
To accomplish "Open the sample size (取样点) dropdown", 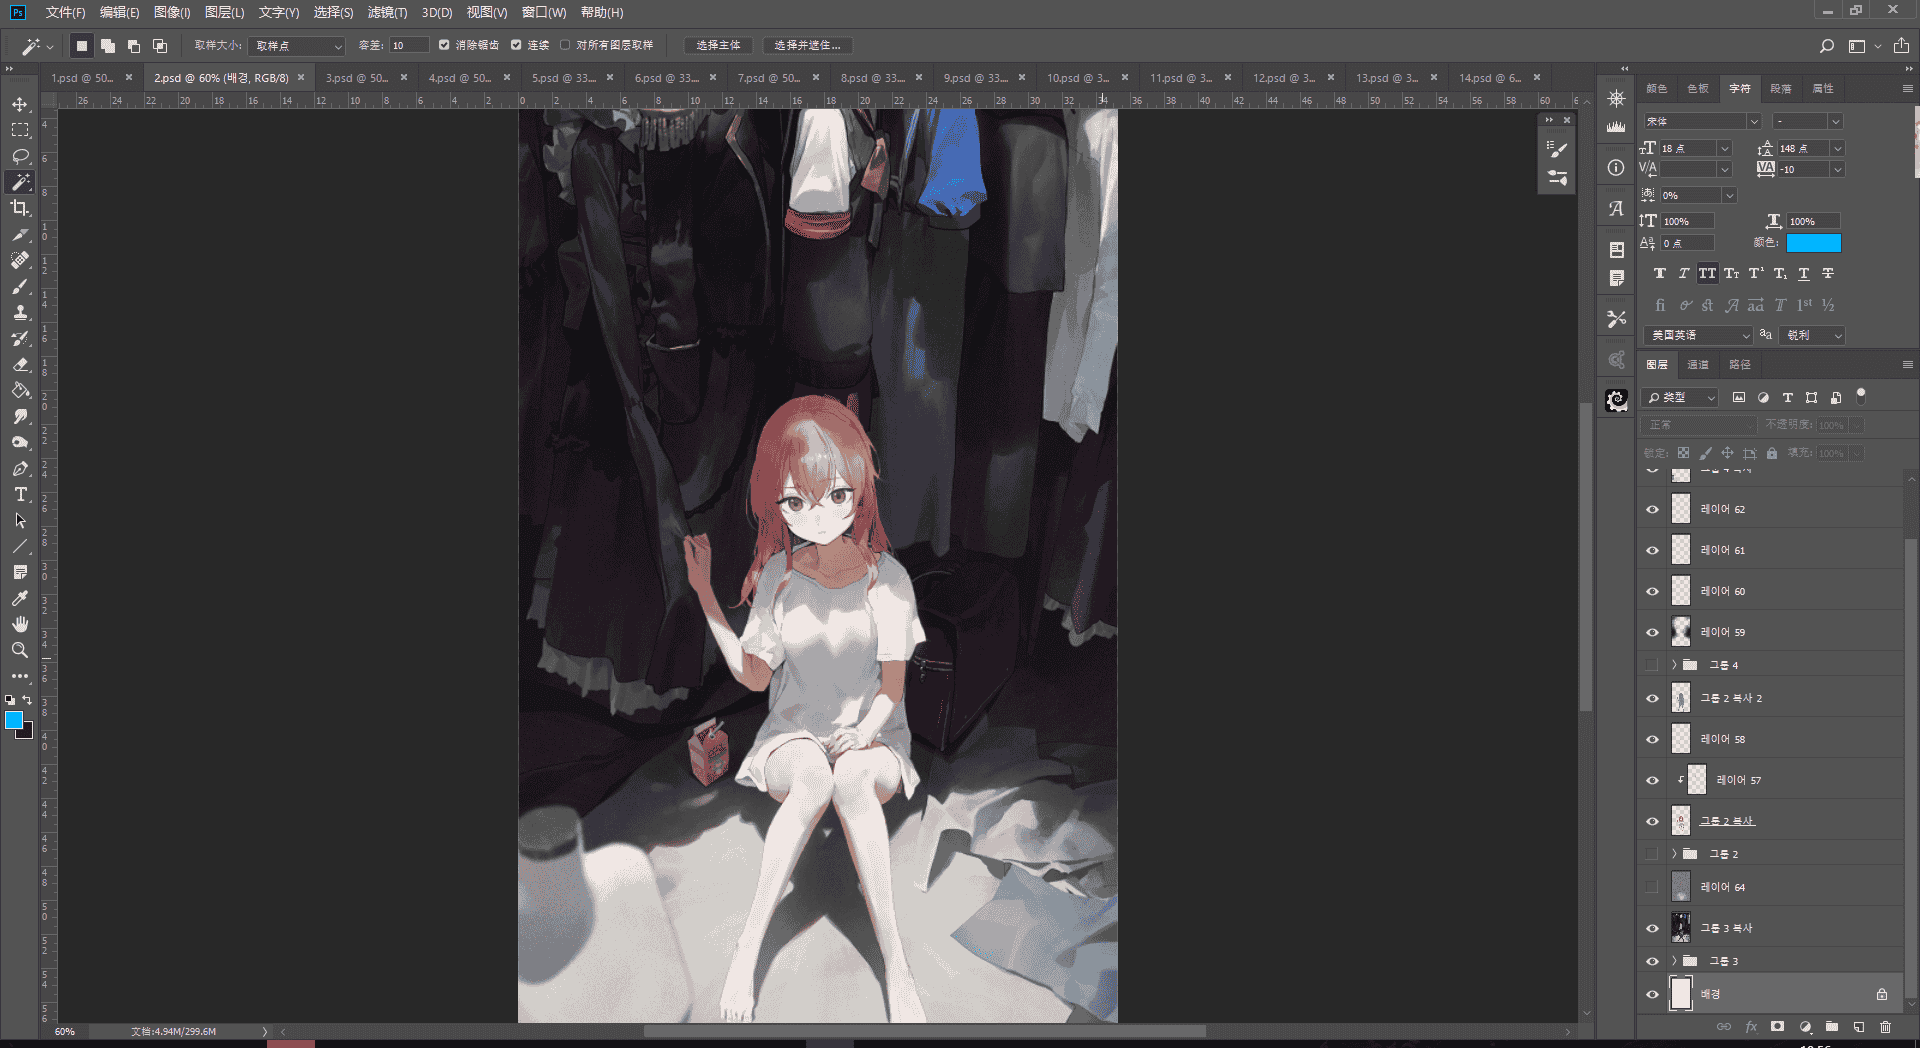I will pyautogui.click(x=297, y=46).
